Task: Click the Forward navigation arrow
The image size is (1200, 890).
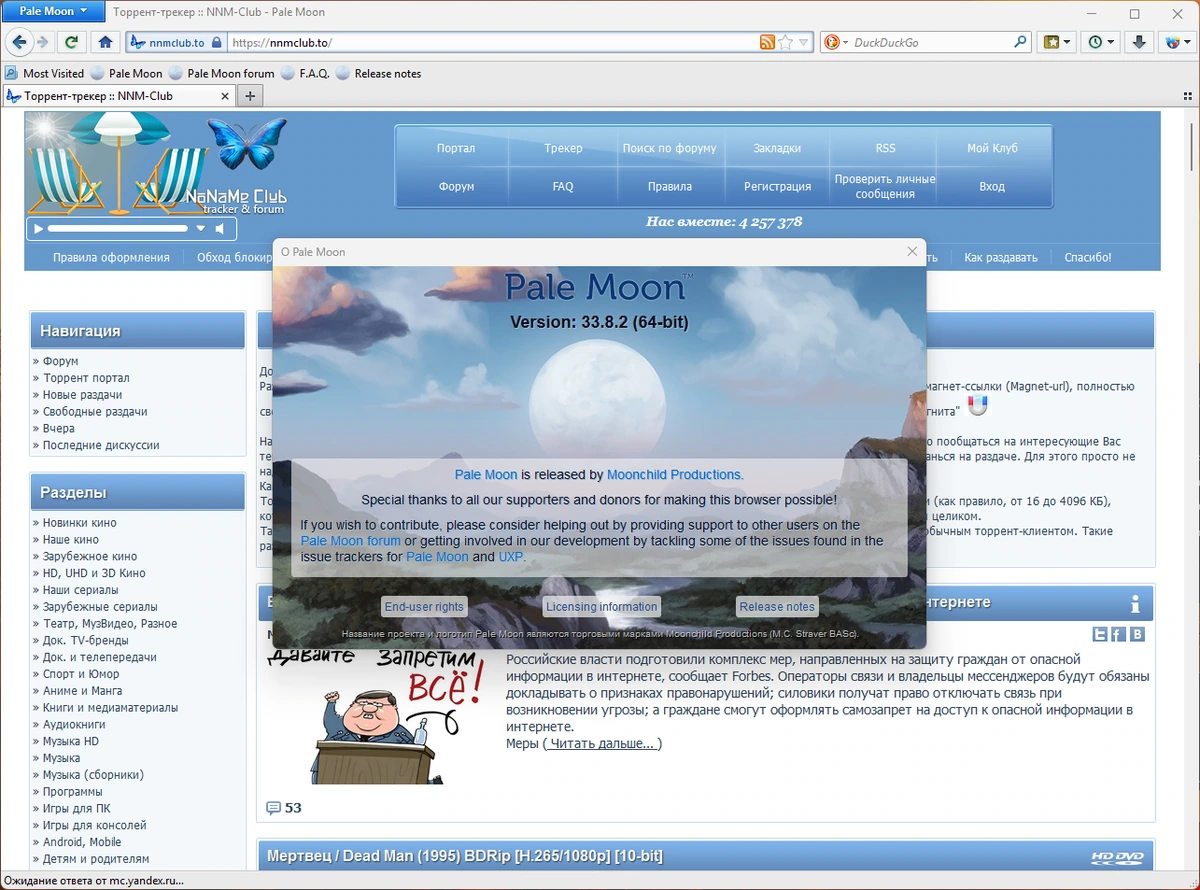Action: [x=42, y=42]
